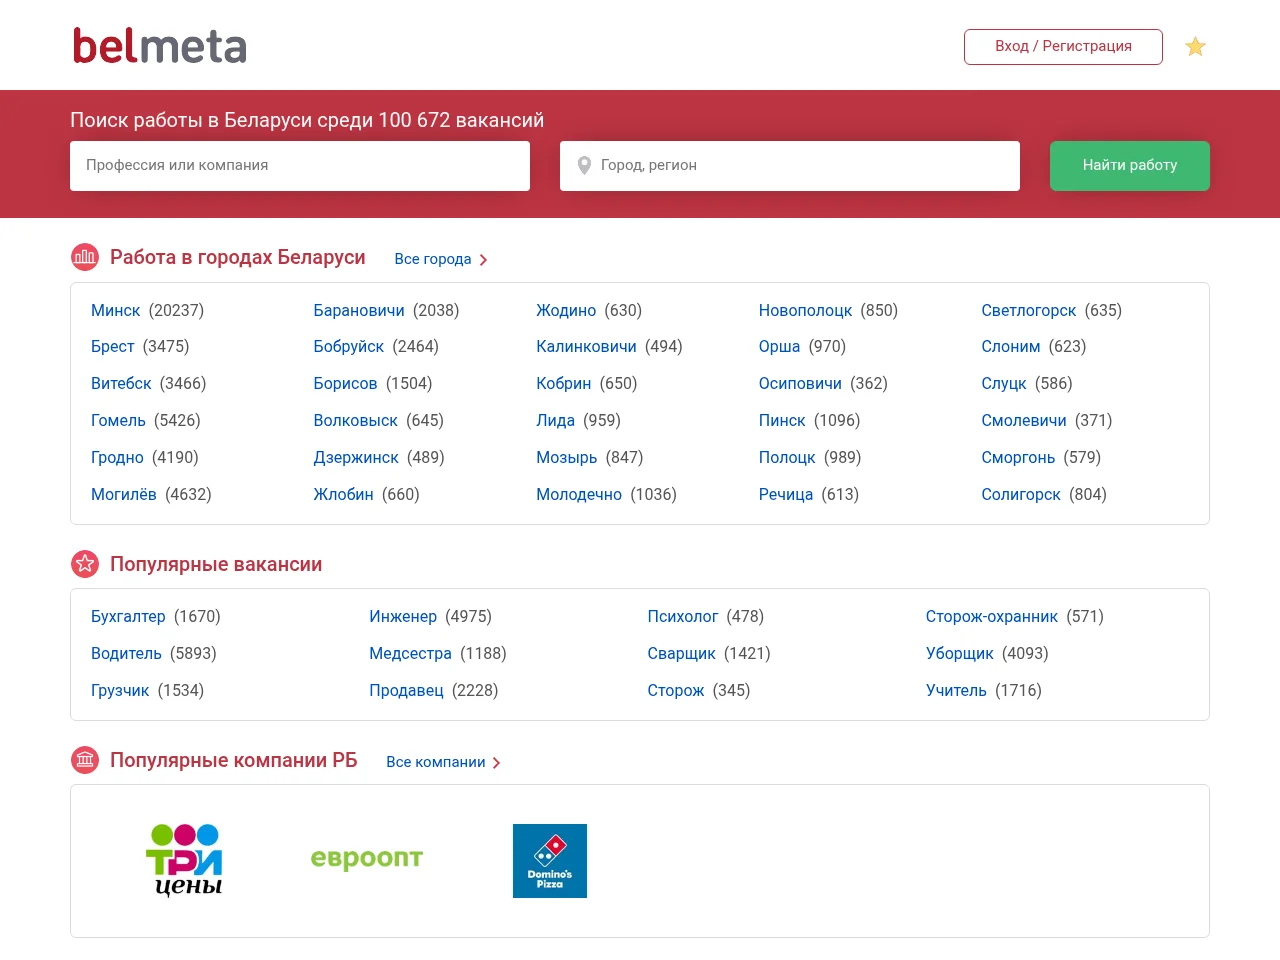Image resolution: width=1280 pixels, height=960 pixels.
Task: Open jobs in Светлогорск
Action: pyautogui.click(x=1029, y=310)
